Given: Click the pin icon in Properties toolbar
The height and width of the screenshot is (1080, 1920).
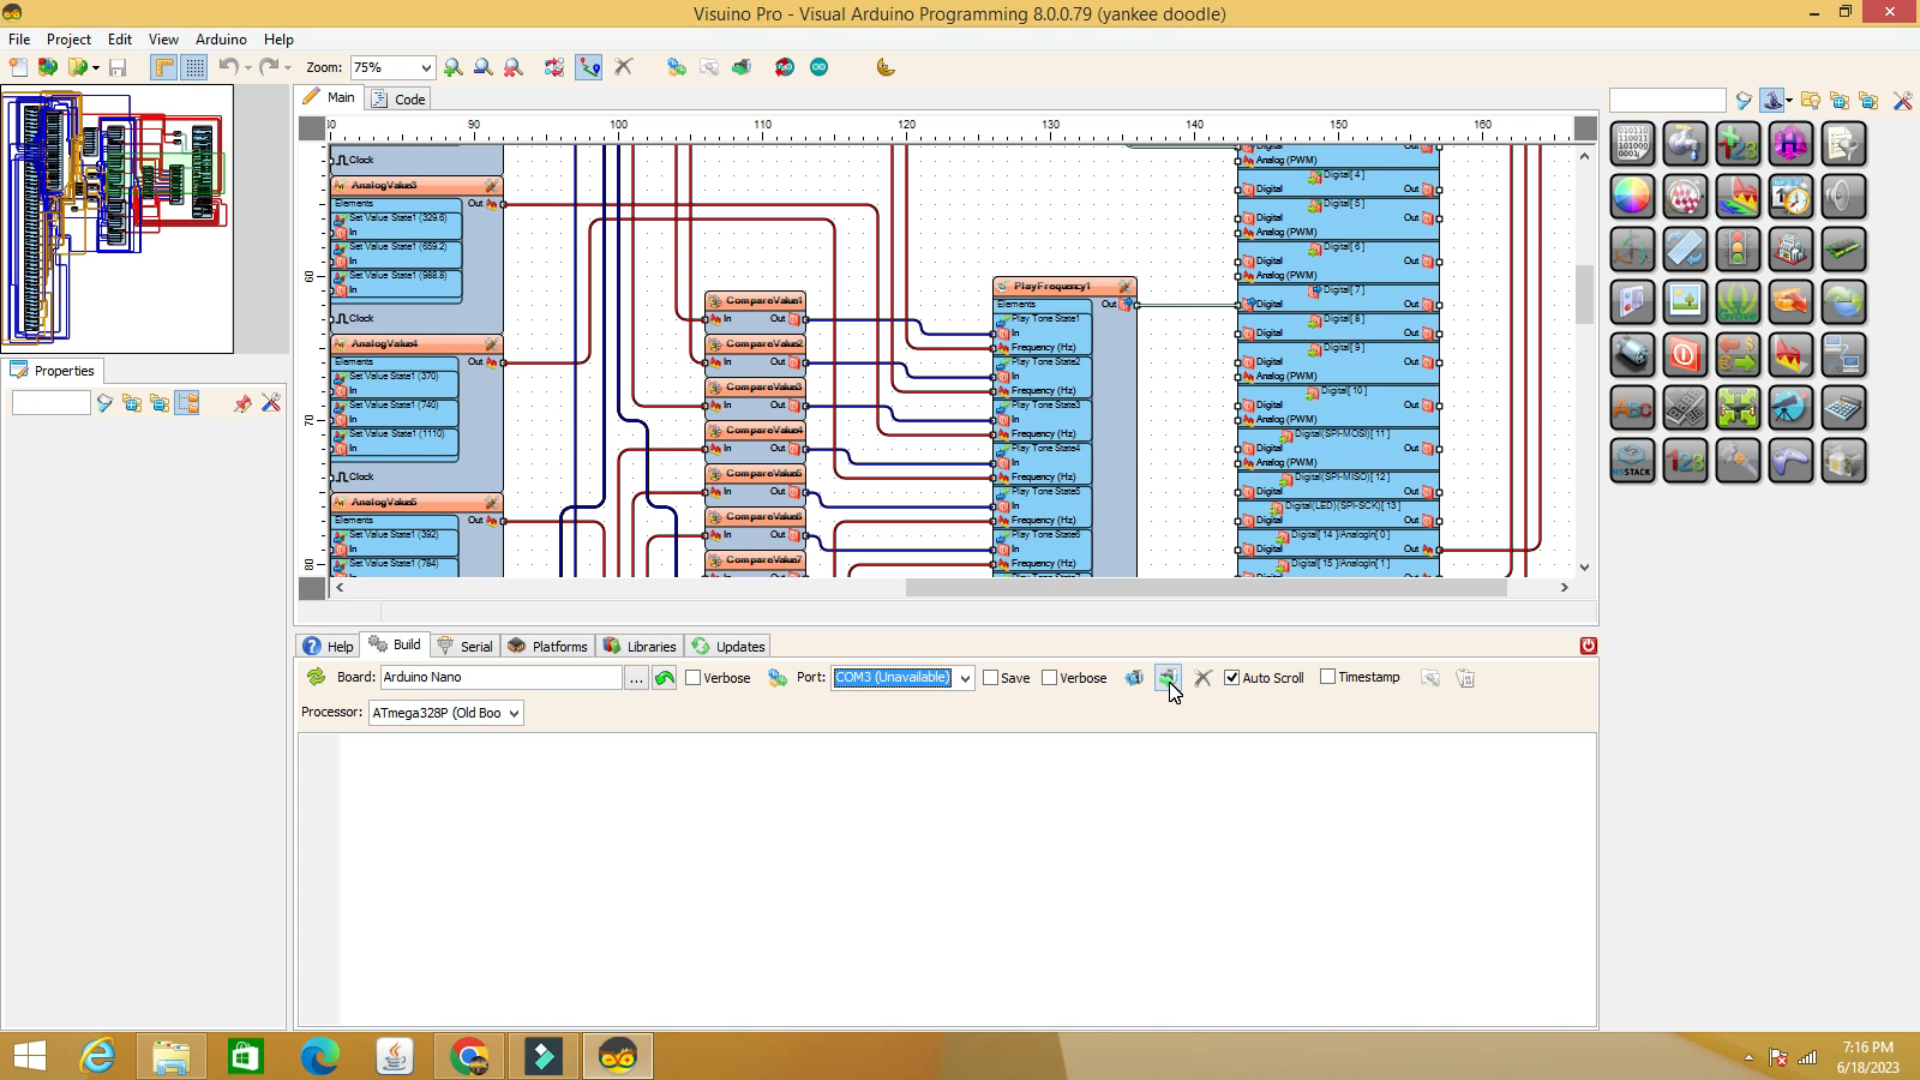Looking at the screenshot, I should 242,403.
